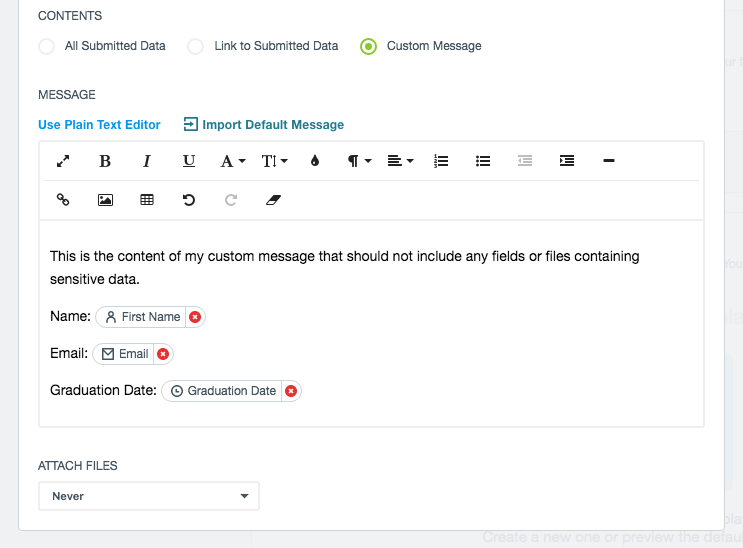Click Use Plain Text Editor link
This screenshot has height=548, width=743.
(99, 125)
